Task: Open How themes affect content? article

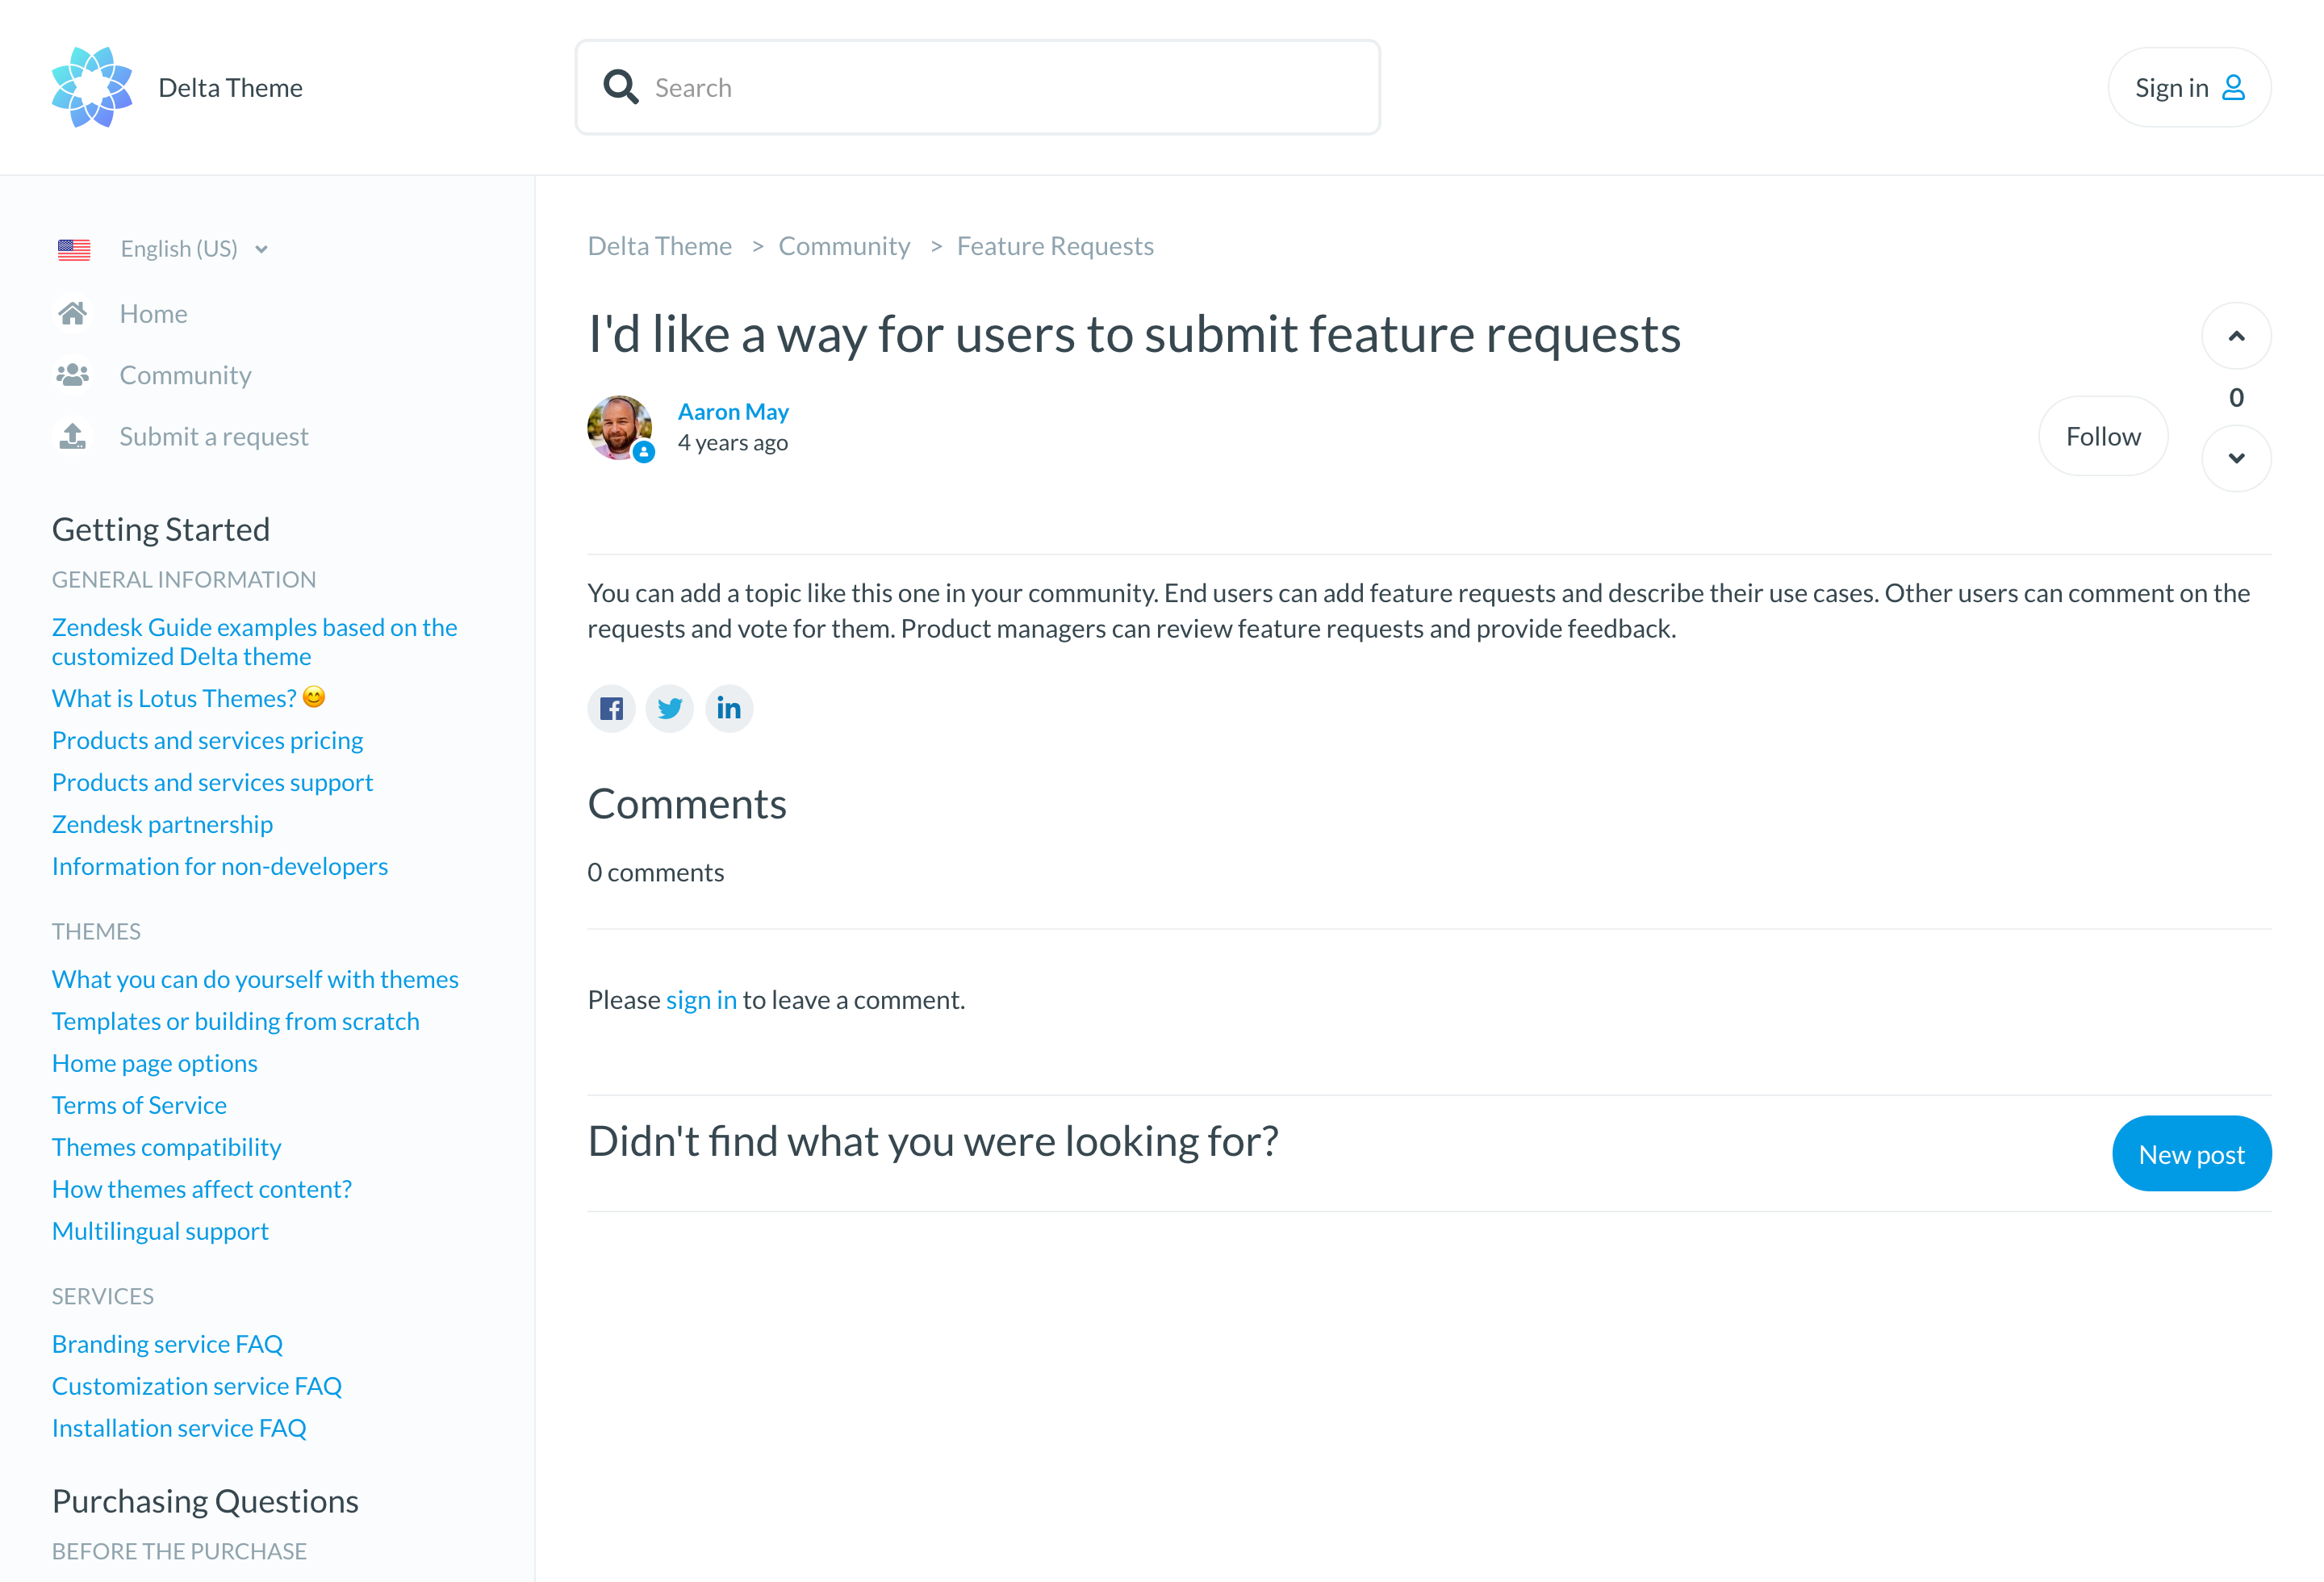Action: click(202, 1189)
